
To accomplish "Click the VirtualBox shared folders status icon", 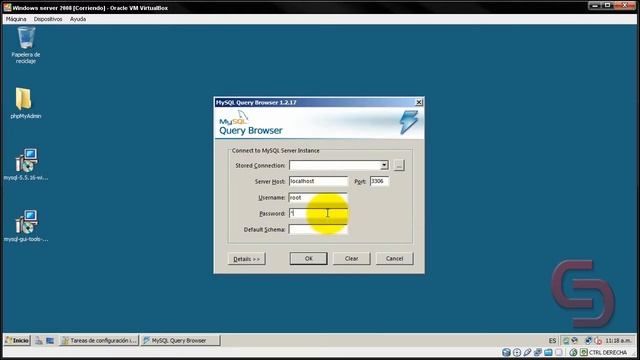I will click(x=548, y=352).
